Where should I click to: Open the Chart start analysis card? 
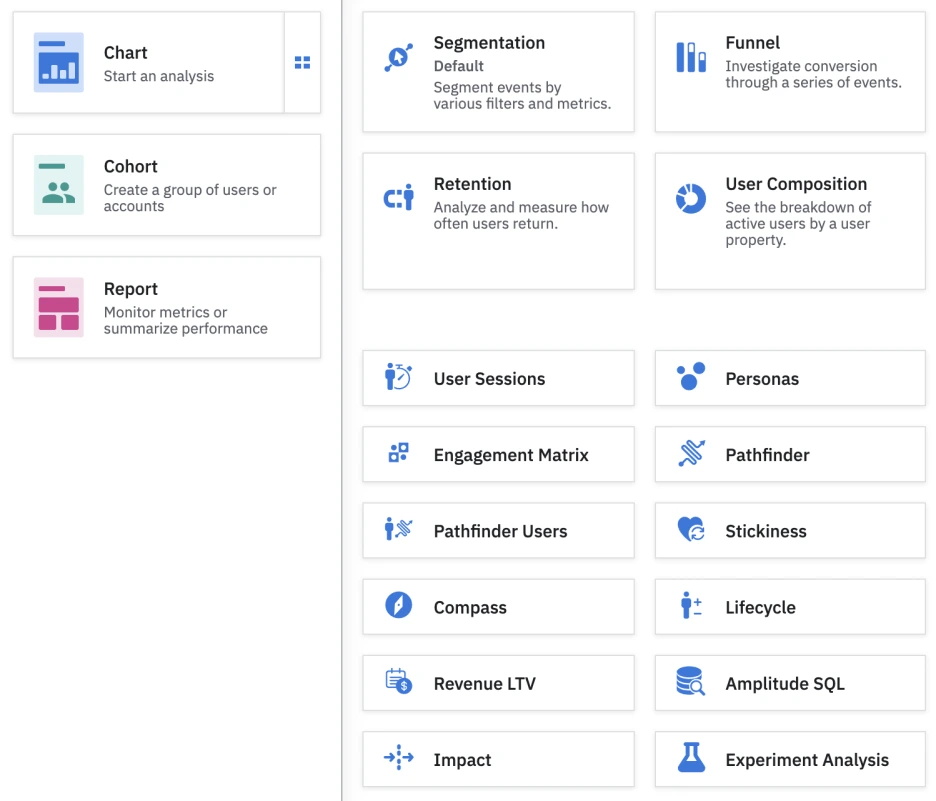(148, 63)
